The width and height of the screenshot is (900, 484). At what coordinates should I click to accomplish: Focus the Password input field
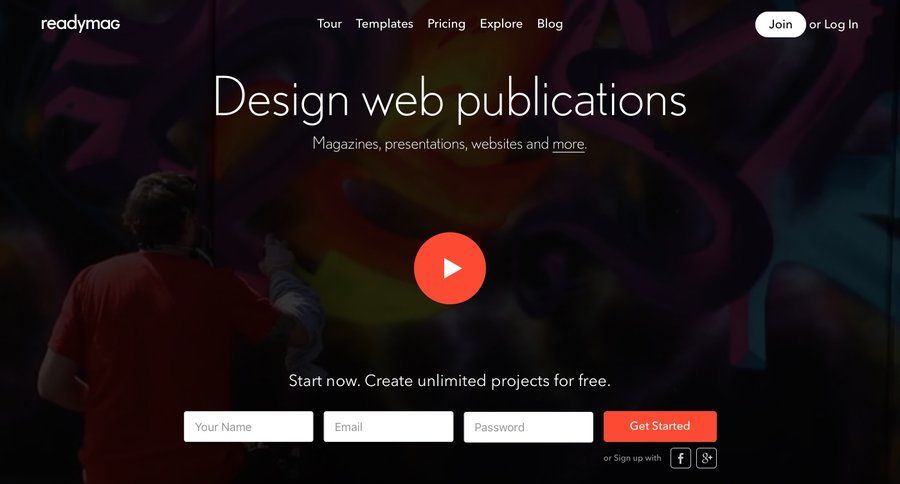529,427
